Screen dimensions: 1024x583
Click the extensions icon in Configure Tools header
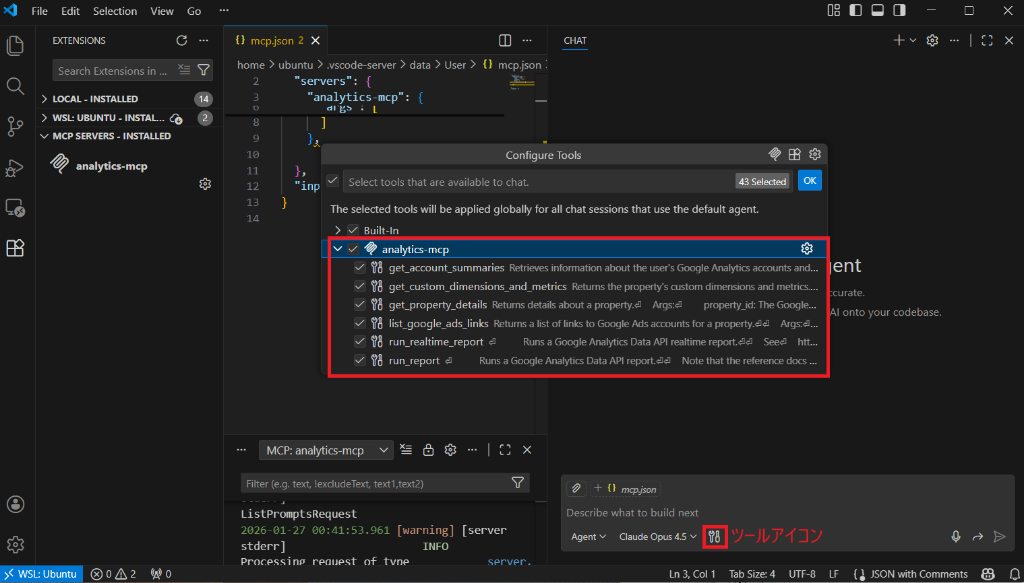[794, 155]
